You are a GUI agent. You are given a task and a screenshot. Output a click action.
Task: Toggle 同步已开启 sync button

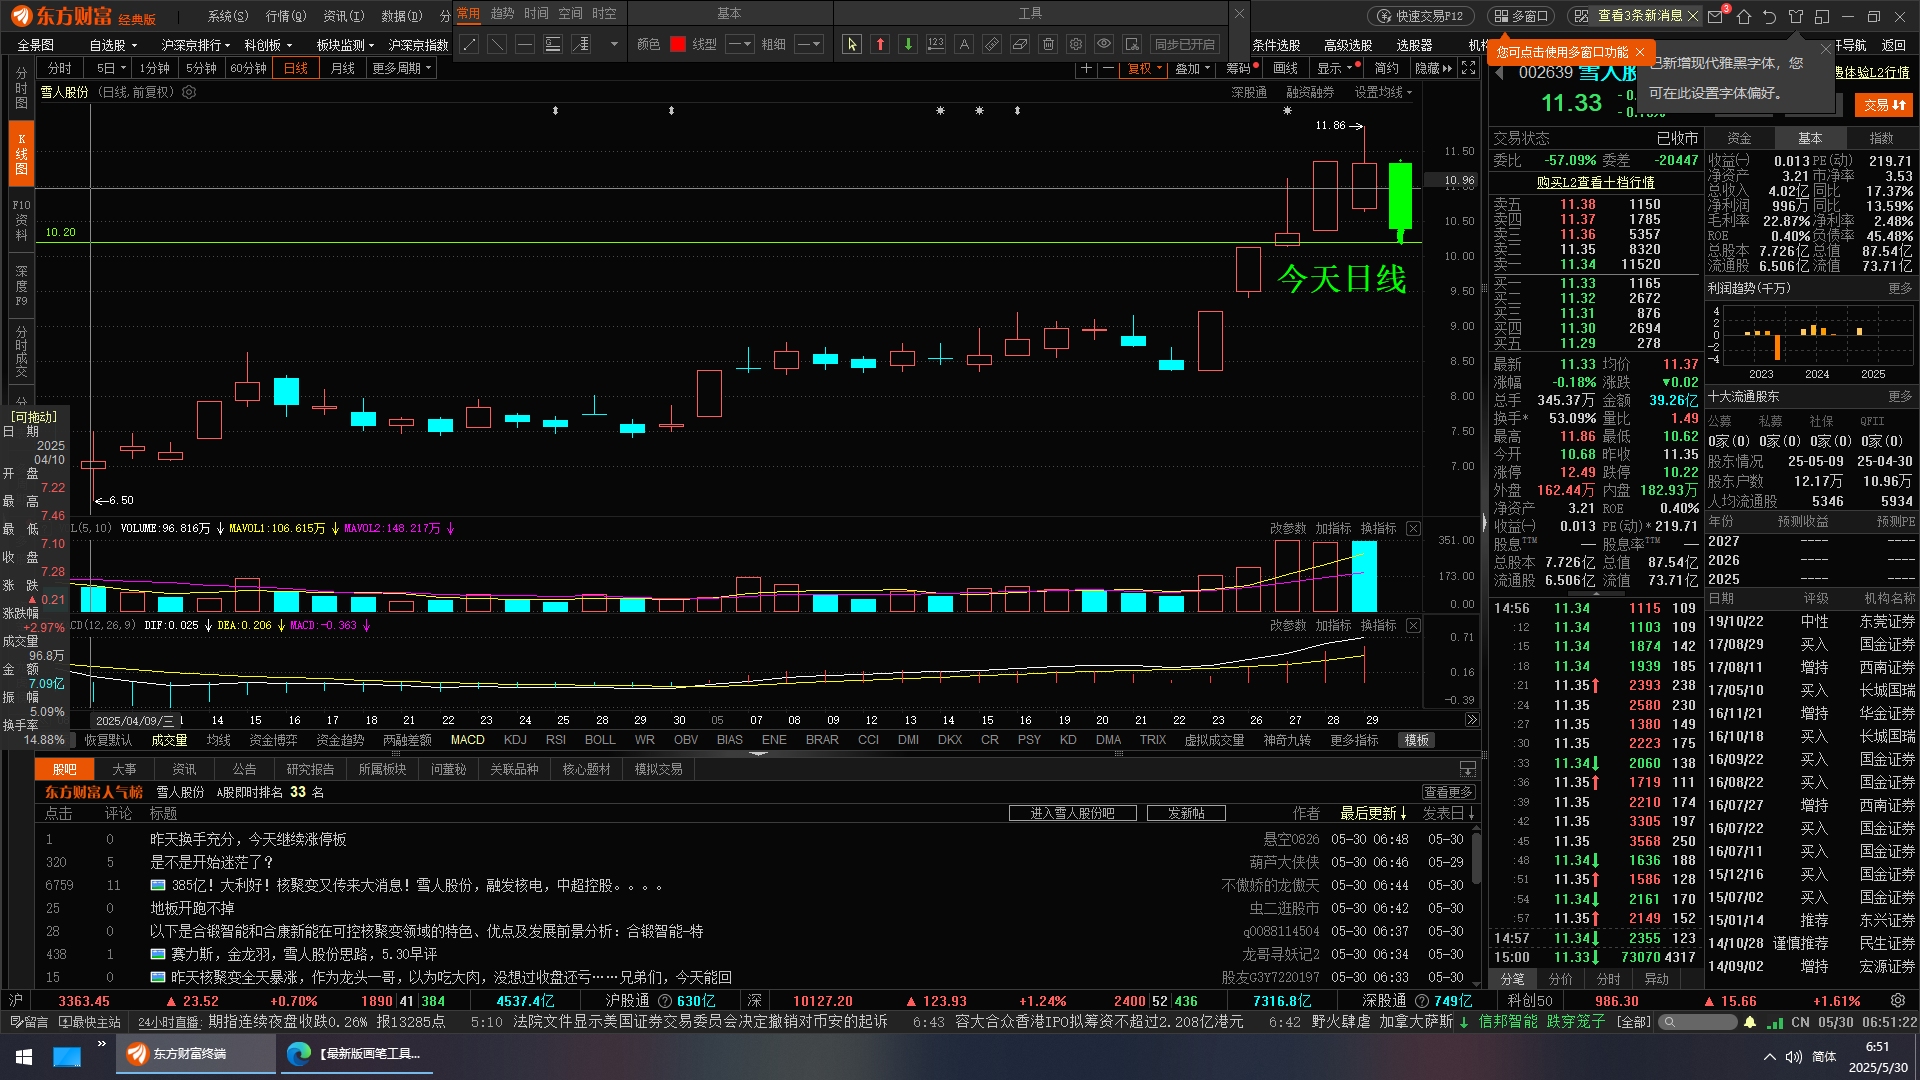click(x=1185, y=44)
